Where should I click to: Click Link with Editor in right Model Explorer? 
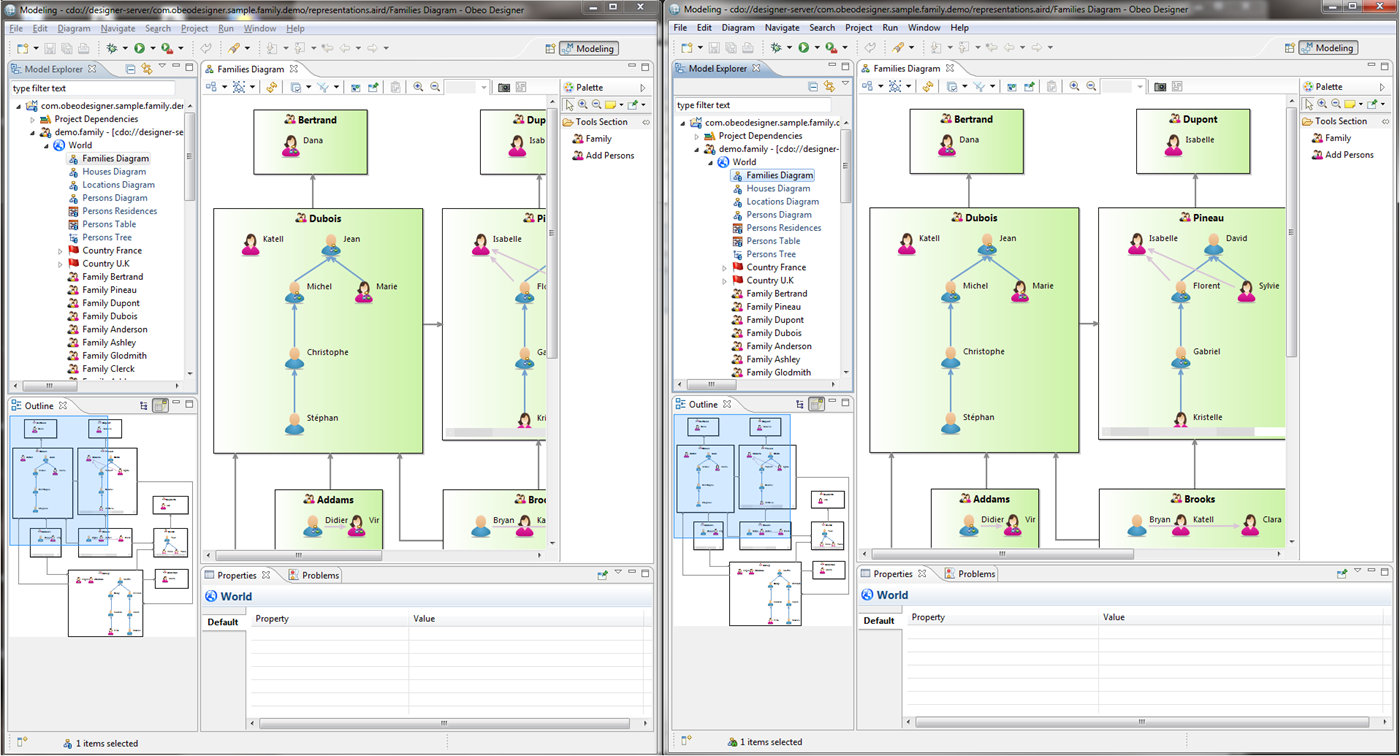click(x=829, y=87)
